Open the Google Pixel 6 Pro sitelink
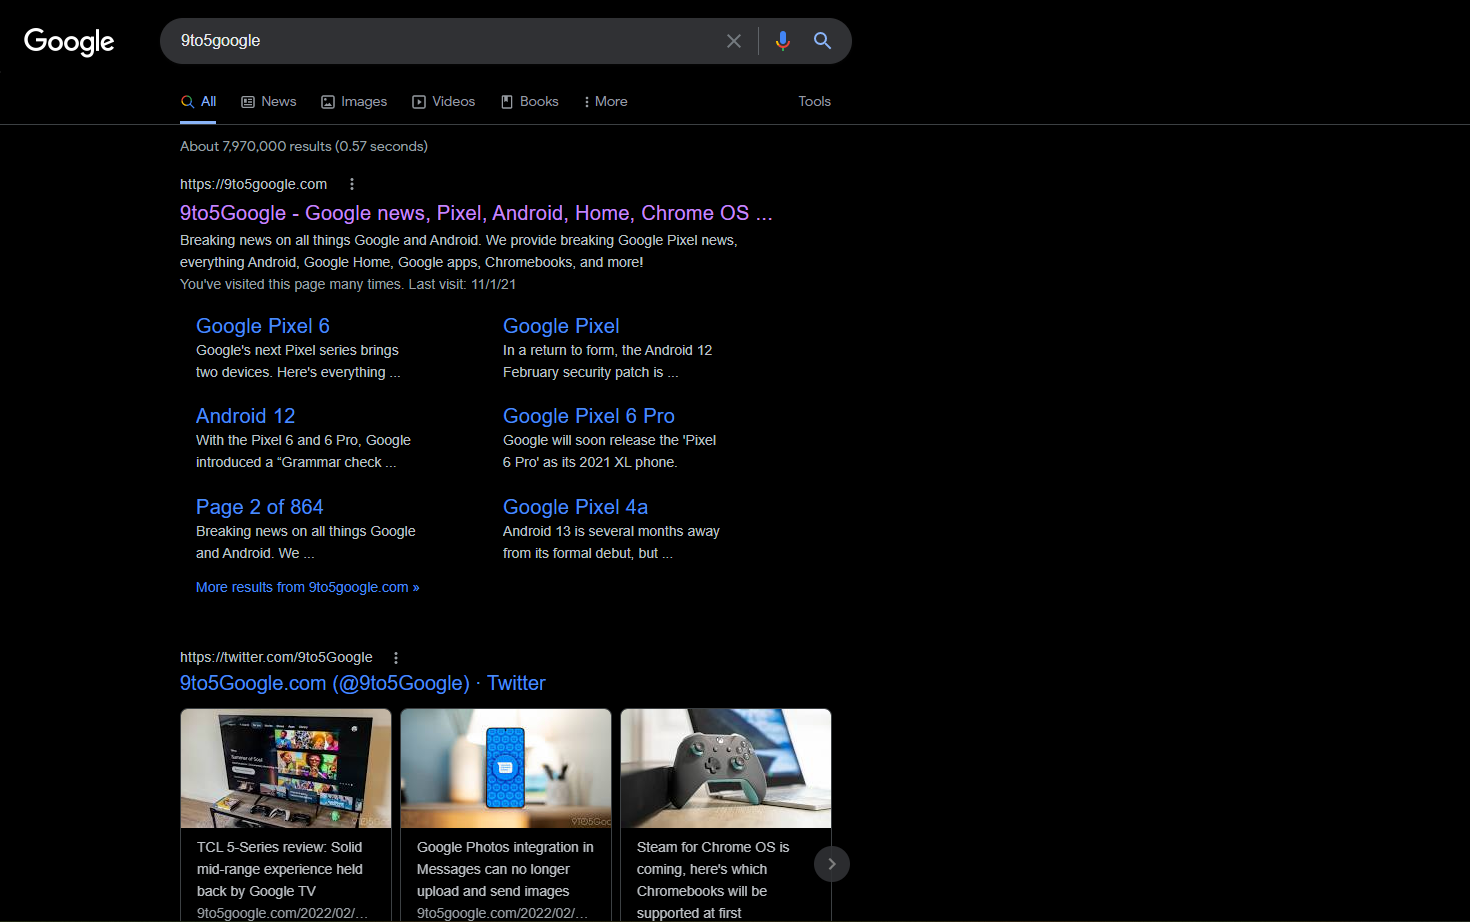 click(x=589, y=416)
